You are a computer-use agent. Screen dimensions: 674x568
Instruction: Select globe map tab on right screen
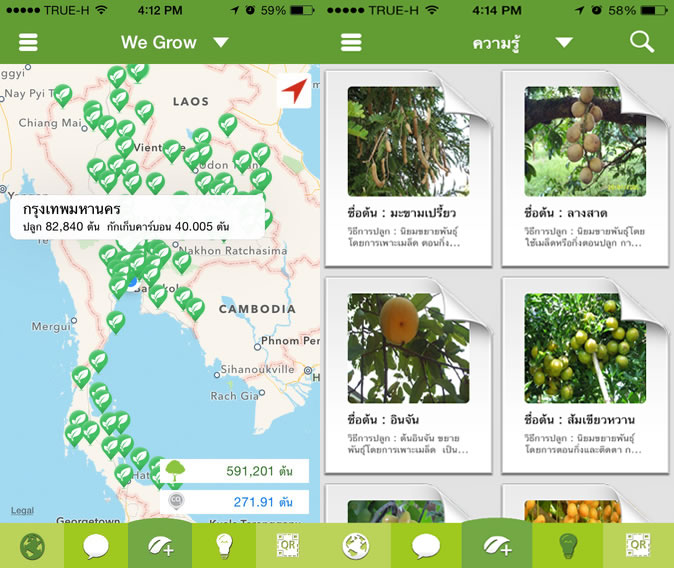pyautogui.click(x=355, y=546)
